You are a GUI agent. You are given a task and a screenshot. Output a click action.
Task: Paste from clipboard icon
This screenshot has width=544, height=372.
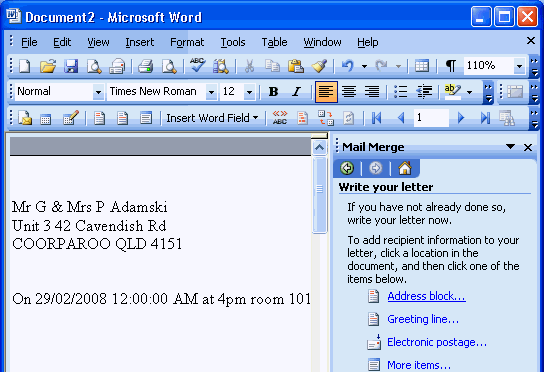[x=296, y=66]
